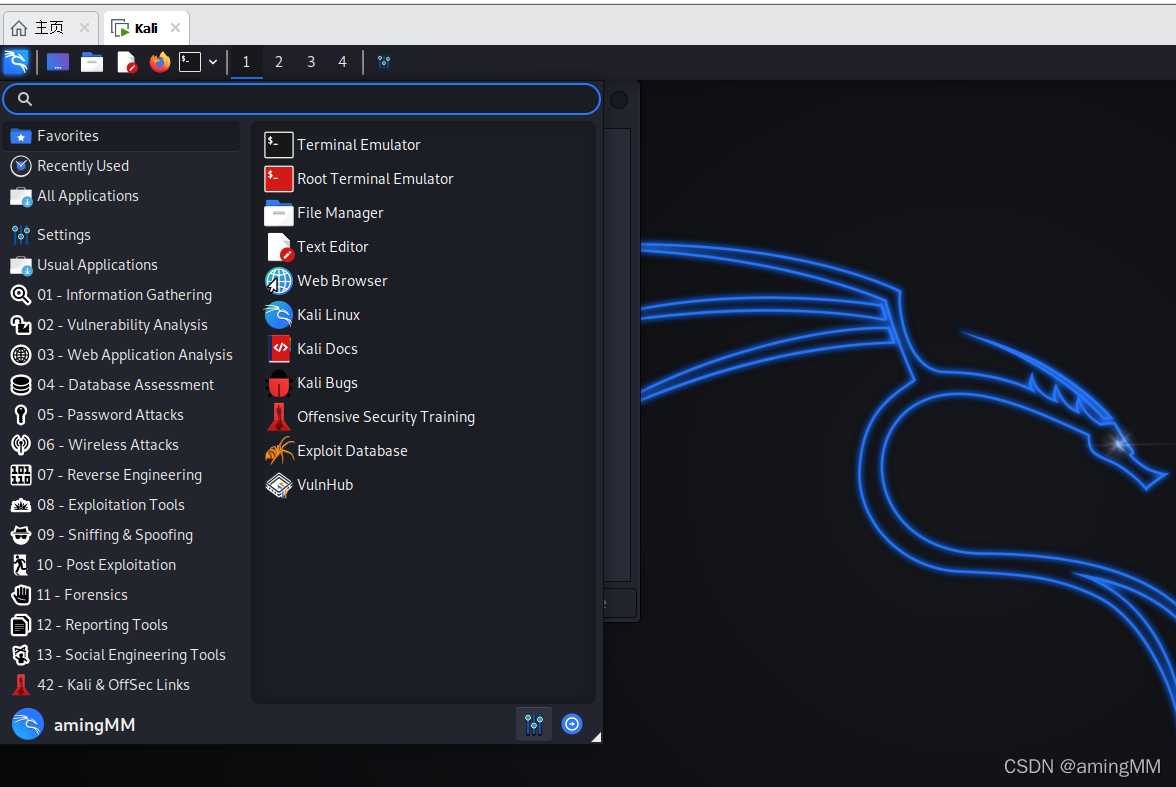This screenshot has width=1176, height=787.
Task: Close the Kali VM tab
Action: point(176,28)
